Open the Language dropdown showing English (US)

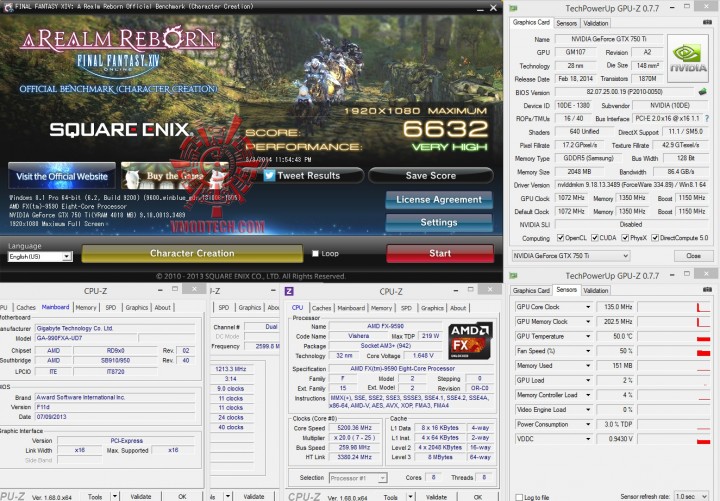pos(67,256)
